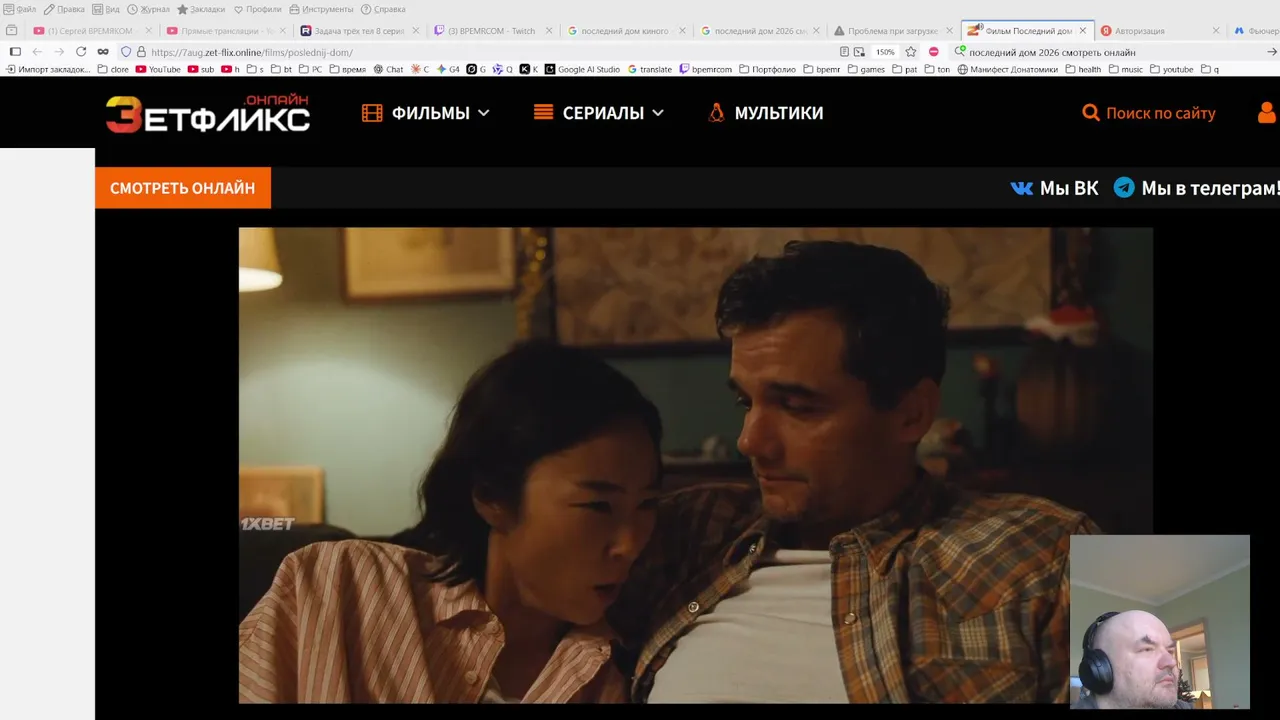
Task: Open the youtube bookmarks folder
Action: [x=1172, y=70]
